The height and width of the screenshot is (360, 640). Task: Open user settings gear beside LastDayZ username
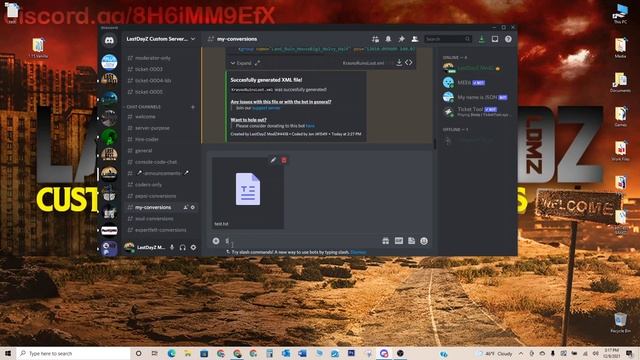pos(193,247)
